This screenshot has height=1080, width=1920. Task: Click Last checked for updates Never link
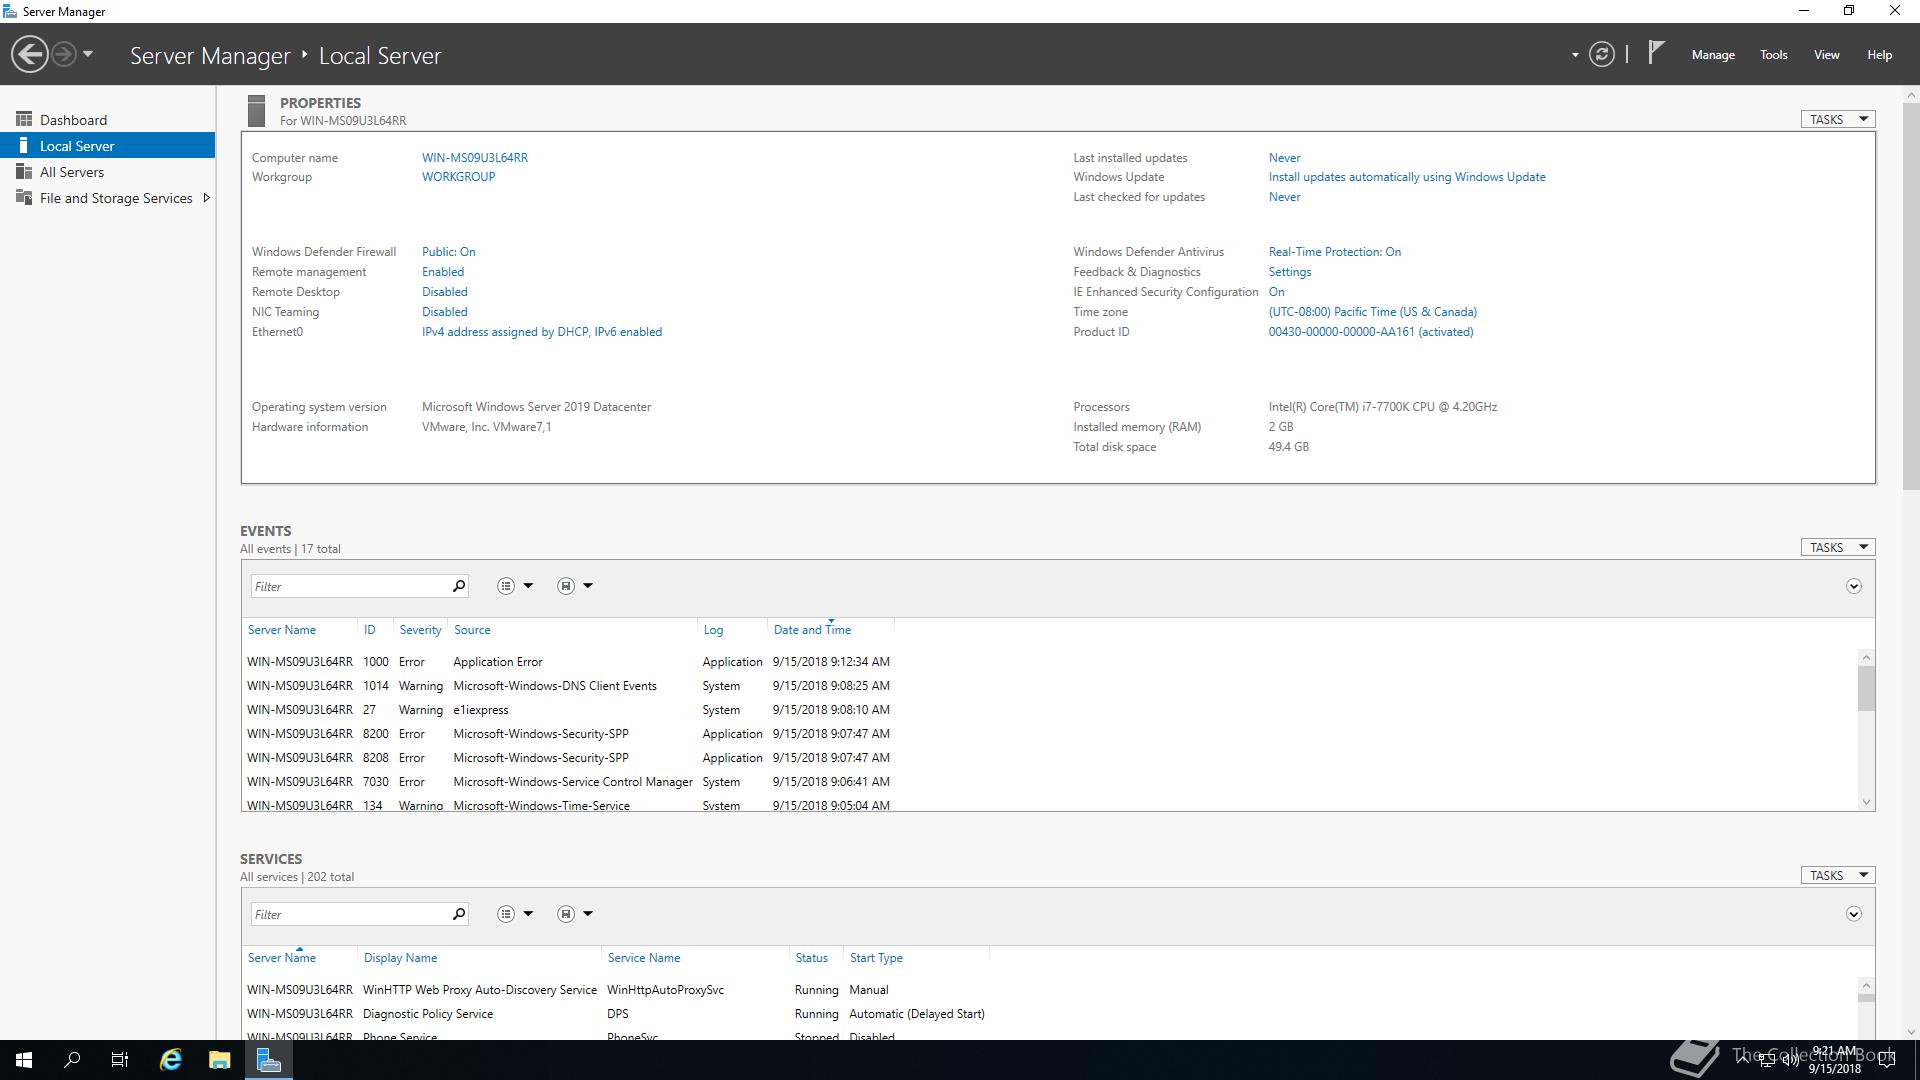point(1285,197)
